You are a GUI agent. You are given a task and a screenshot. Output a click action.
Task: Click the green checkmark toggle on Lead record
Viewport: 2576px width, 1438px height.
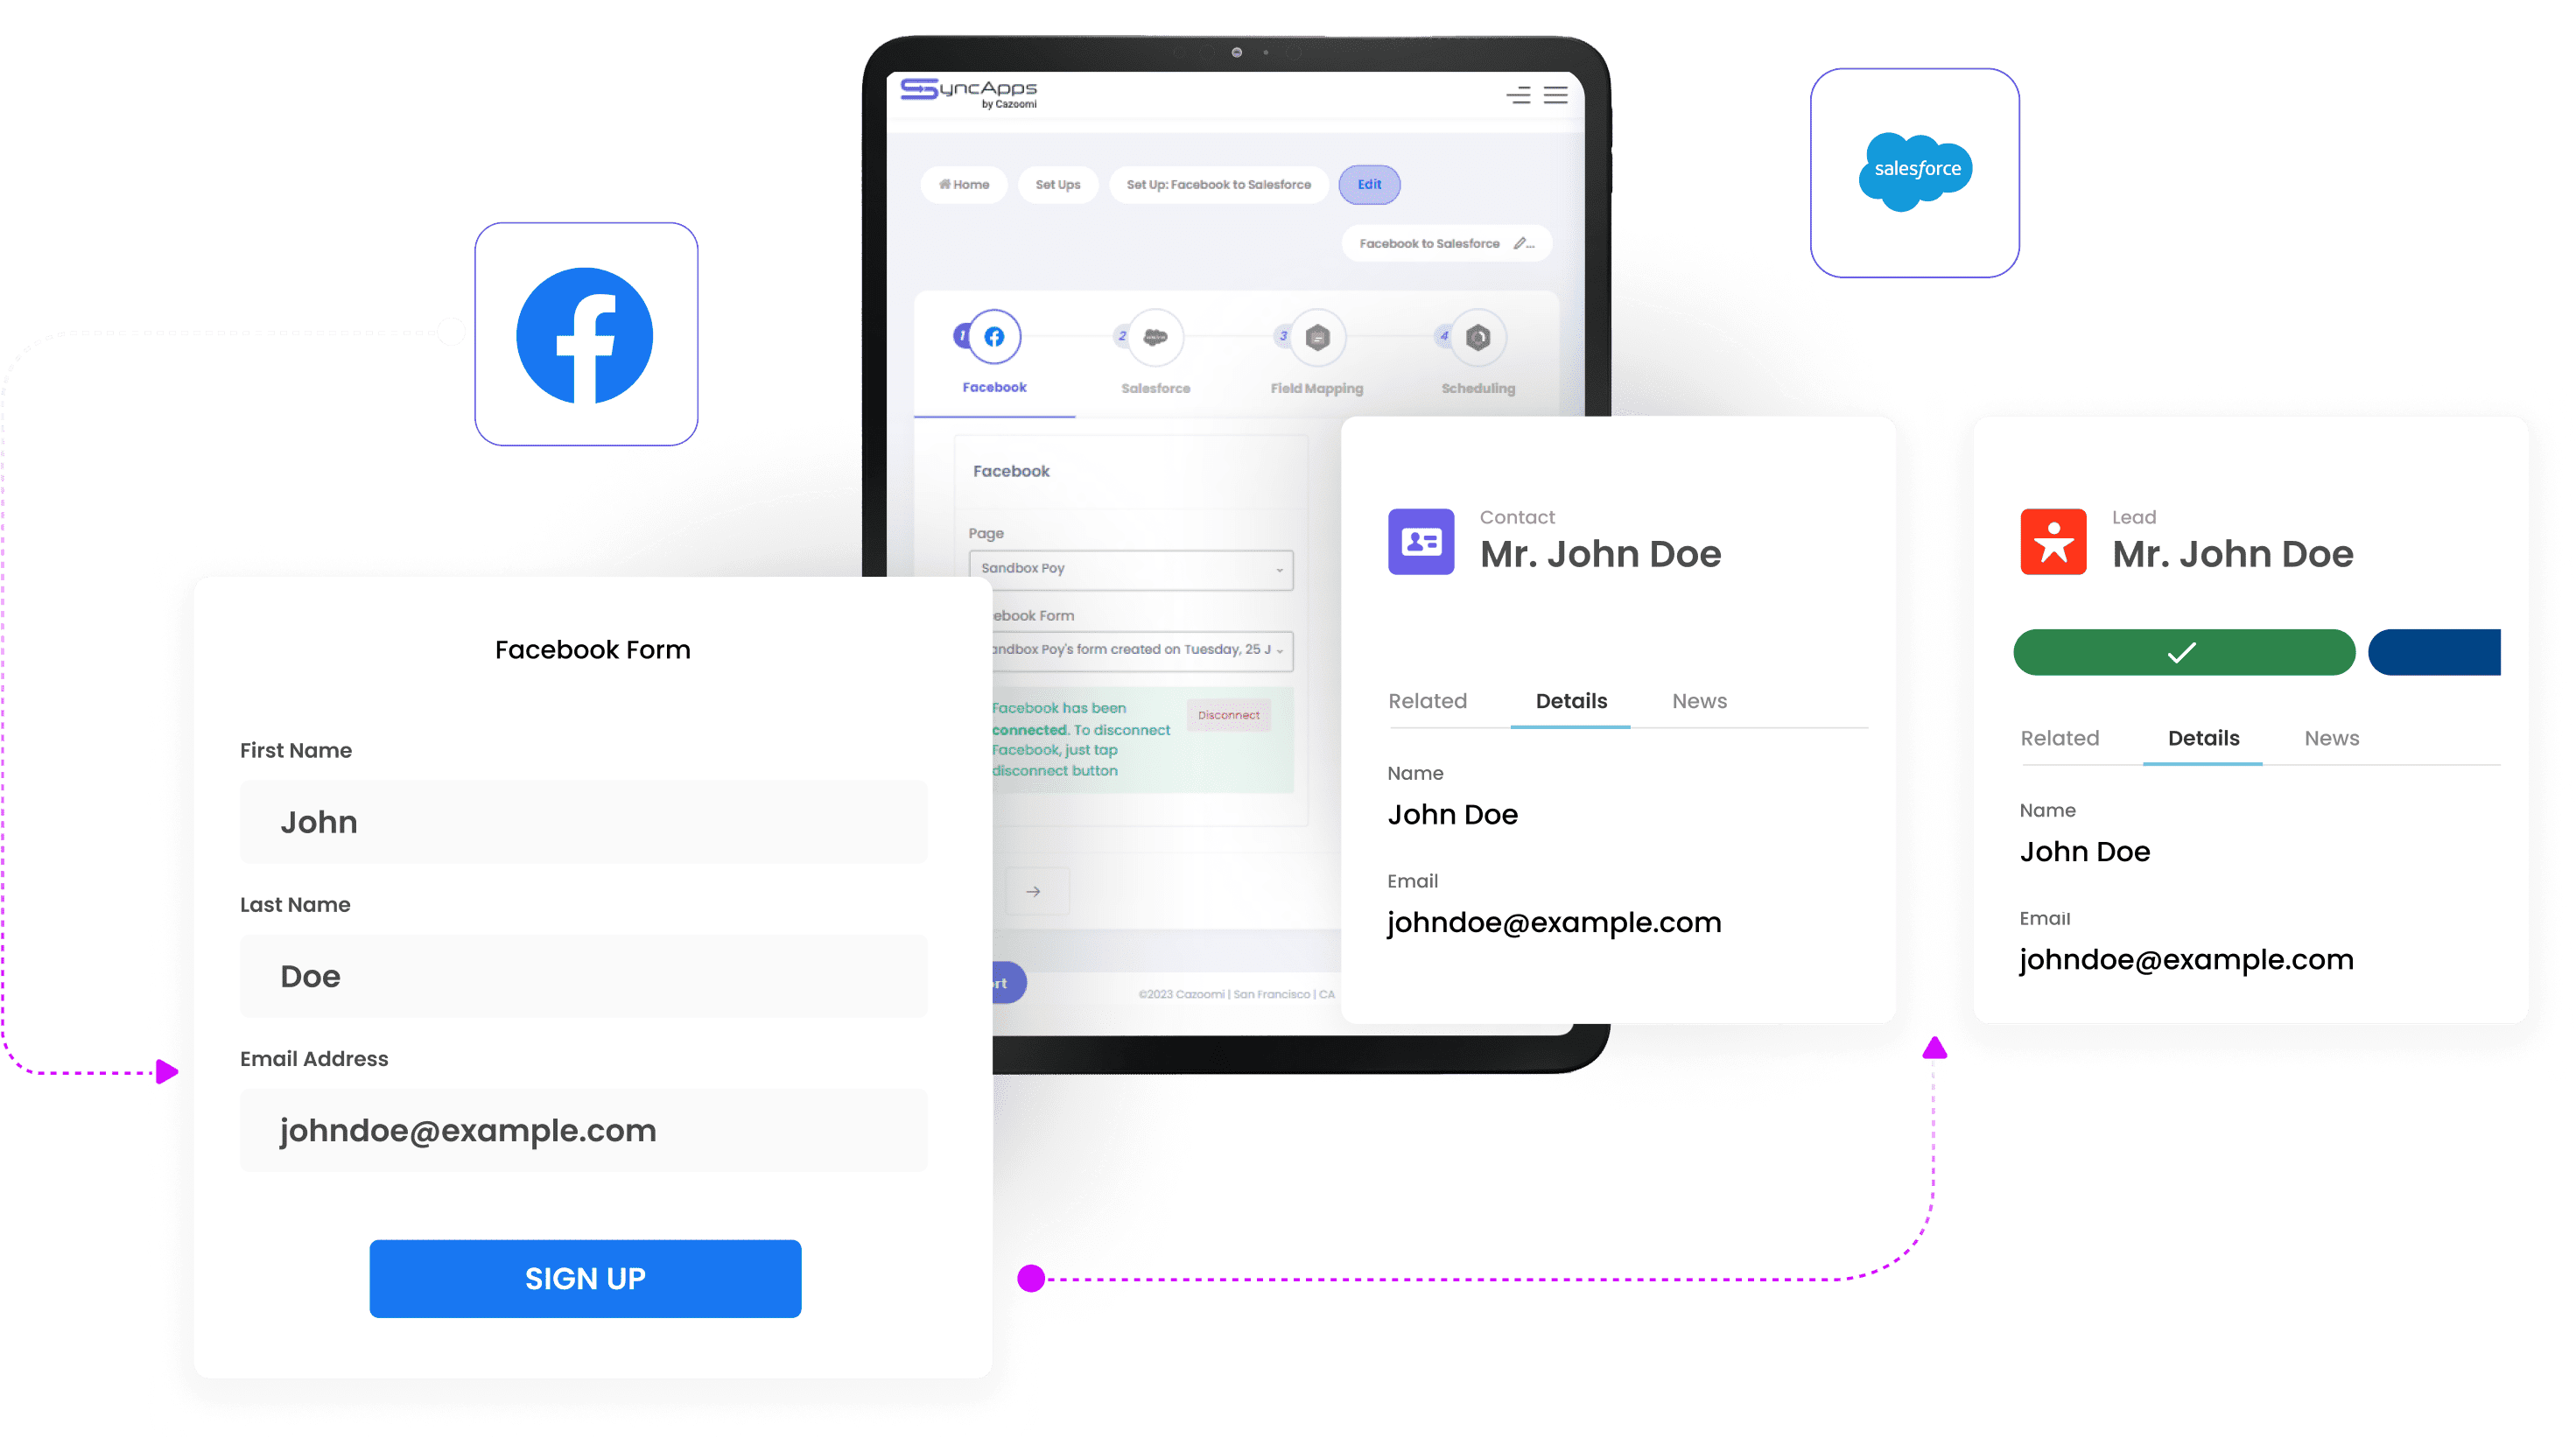tap(2181, 651)
